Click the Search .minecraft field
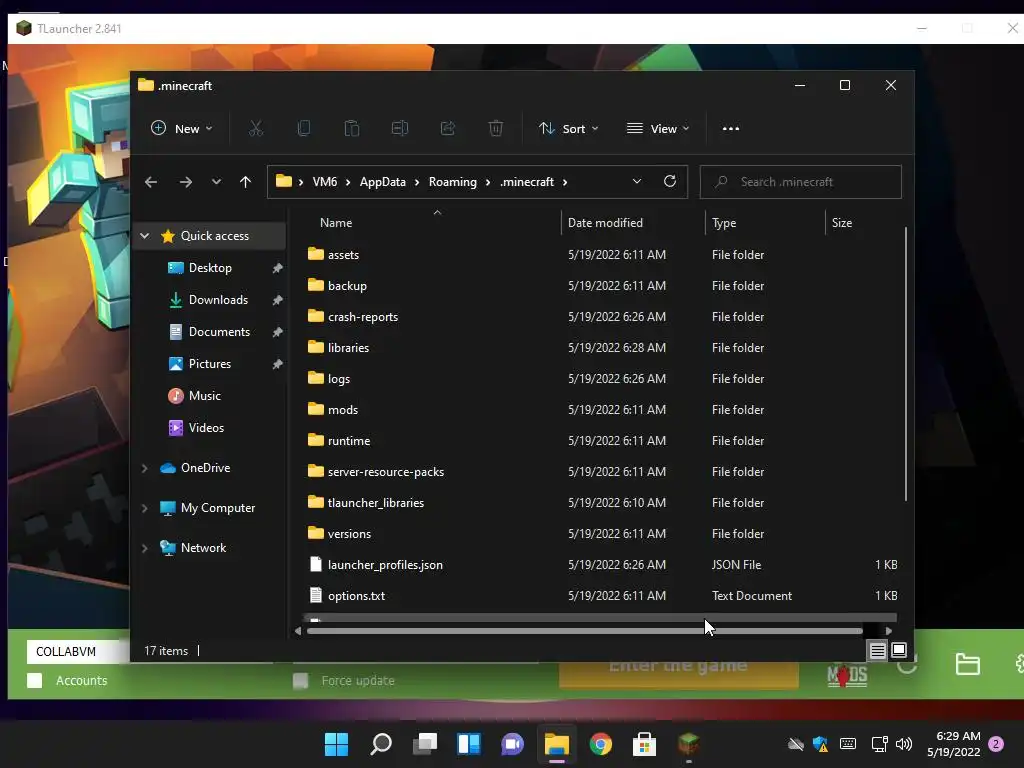The height and width of the screenshot is (768, 1024). pyautogui.click(x=801, y=182)
